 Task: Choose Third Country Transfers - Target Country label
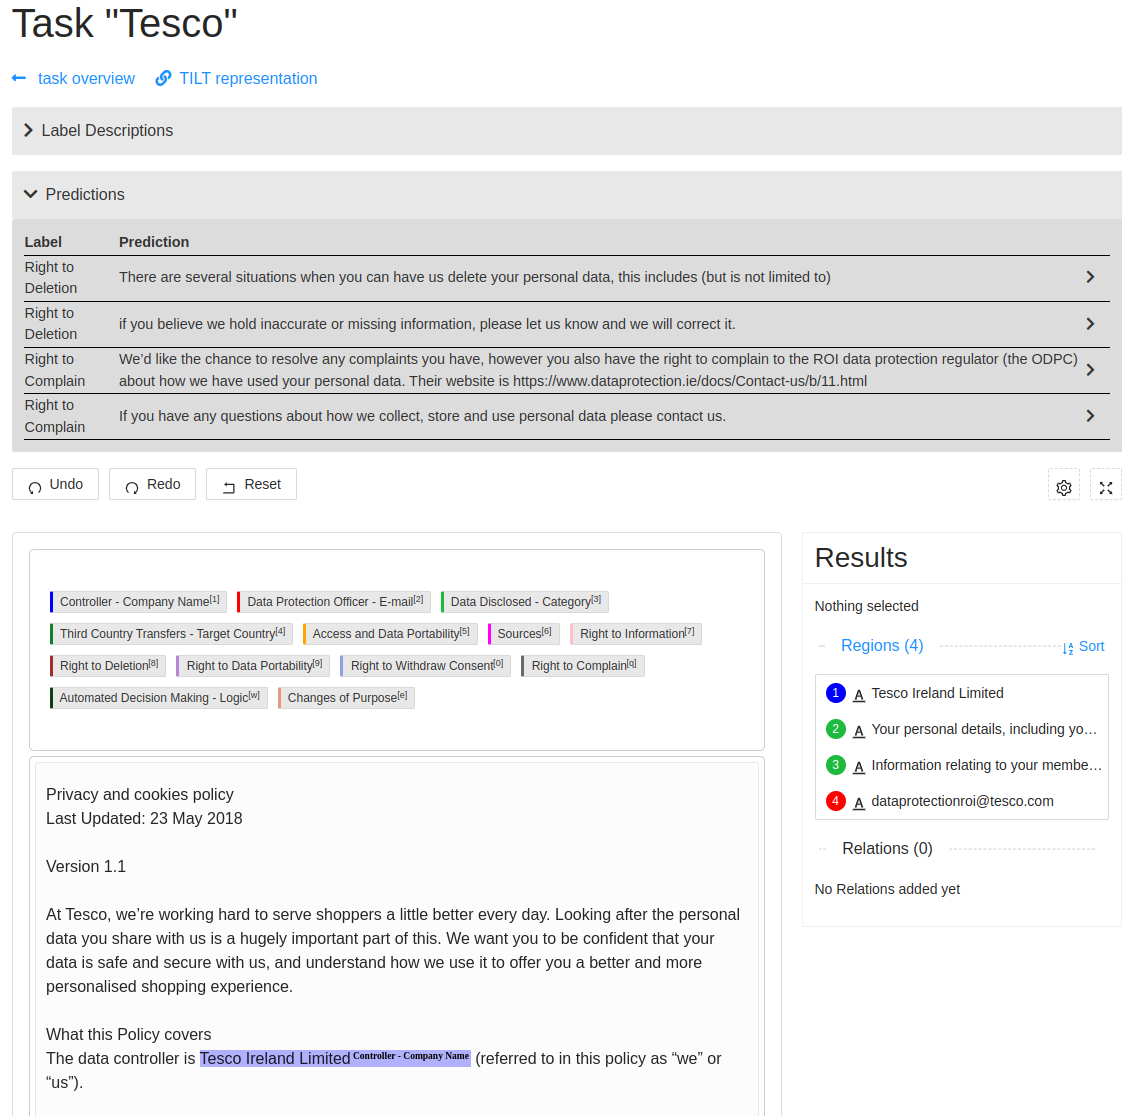coord(171,634)
